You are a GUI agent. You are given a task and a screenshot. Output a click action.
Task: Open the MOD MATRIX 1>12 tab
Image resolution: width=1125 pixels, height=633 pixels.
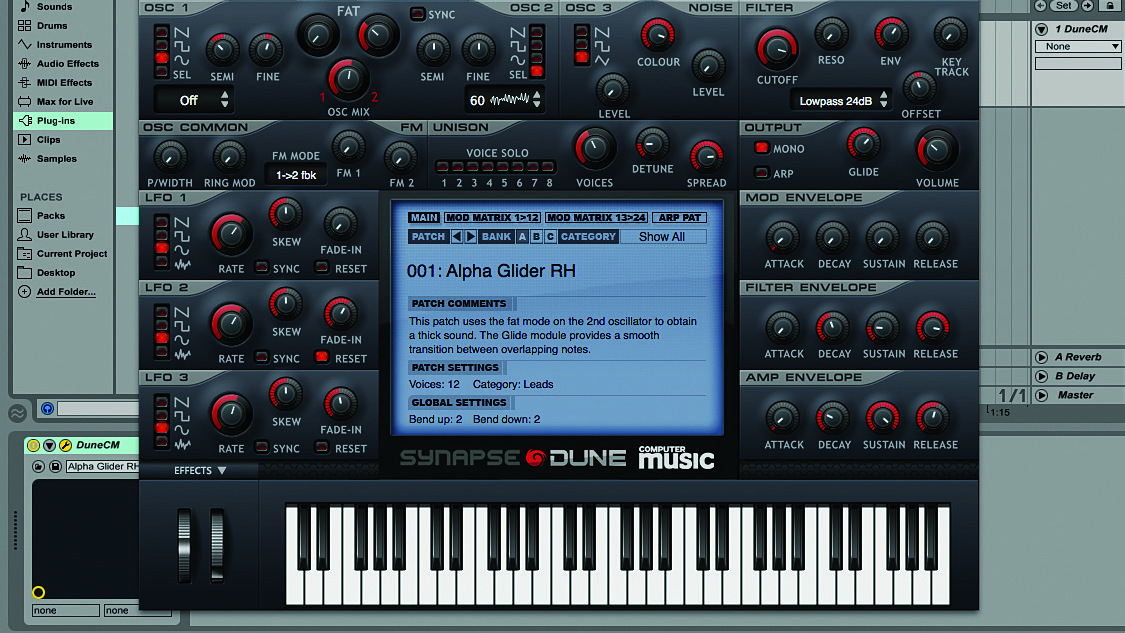coord(492,217)
